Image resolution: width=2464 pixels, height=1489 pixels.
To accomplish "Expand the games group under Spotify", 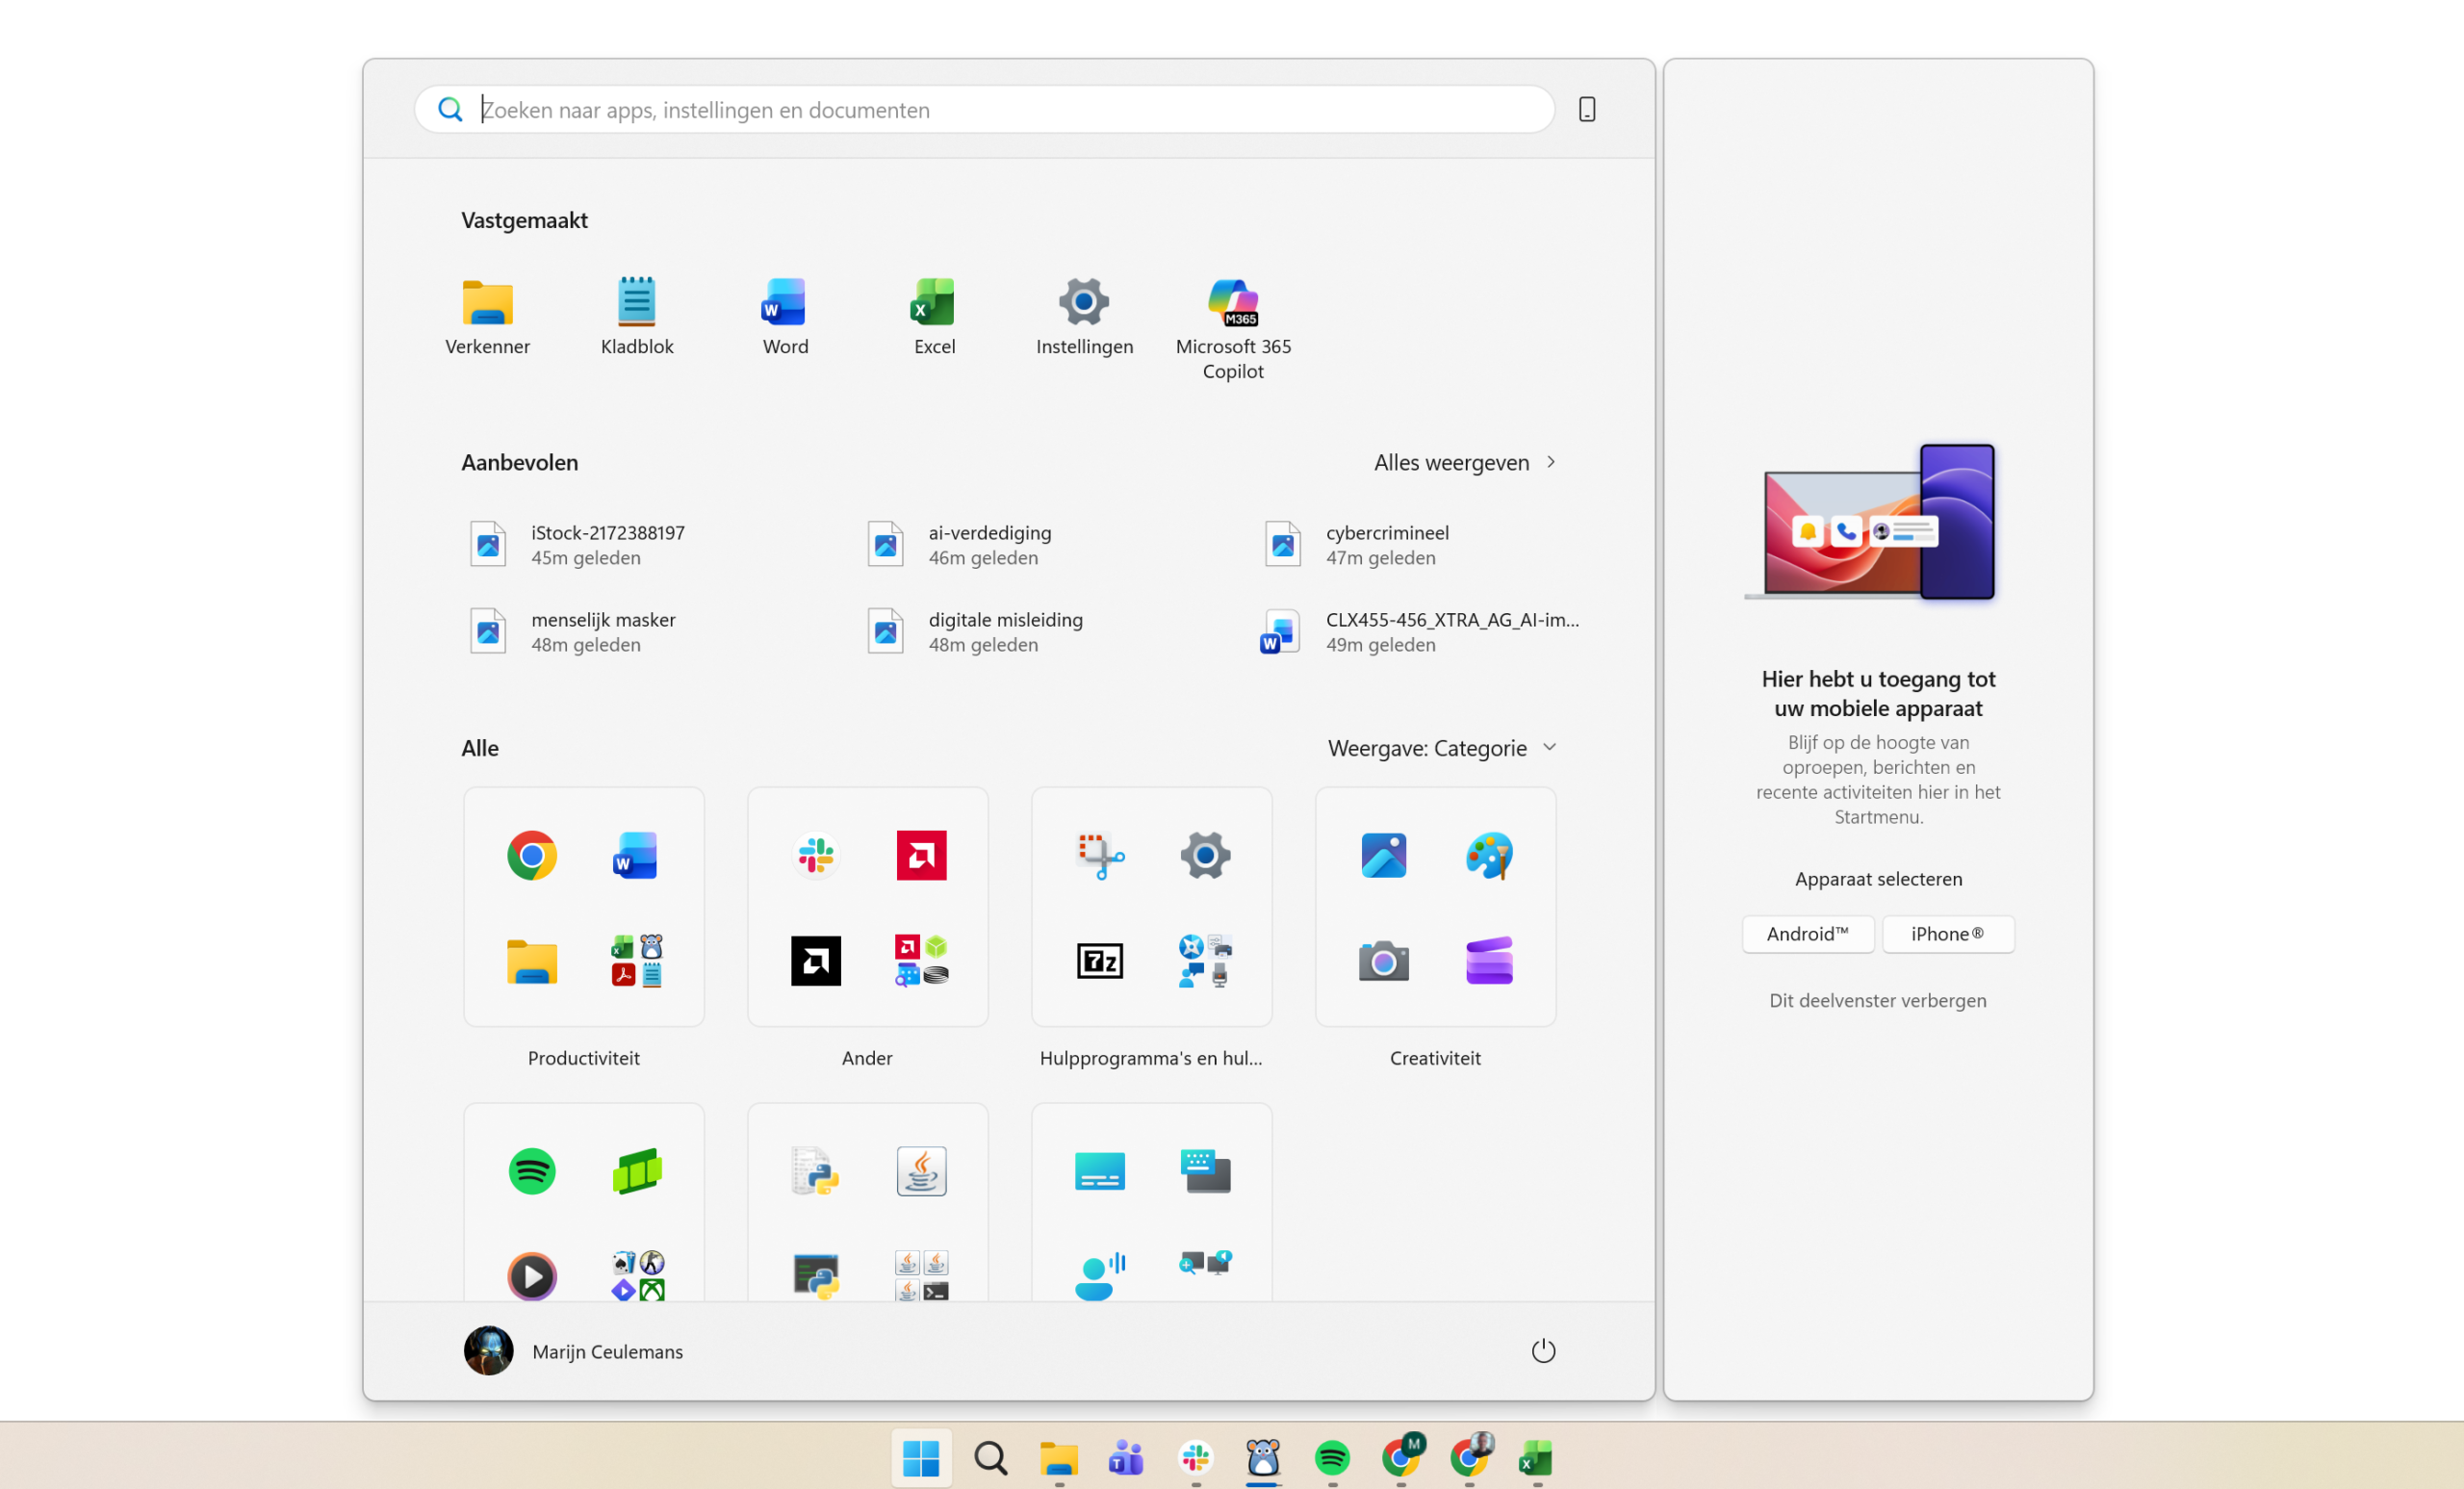I will (x=636, y=1276).
